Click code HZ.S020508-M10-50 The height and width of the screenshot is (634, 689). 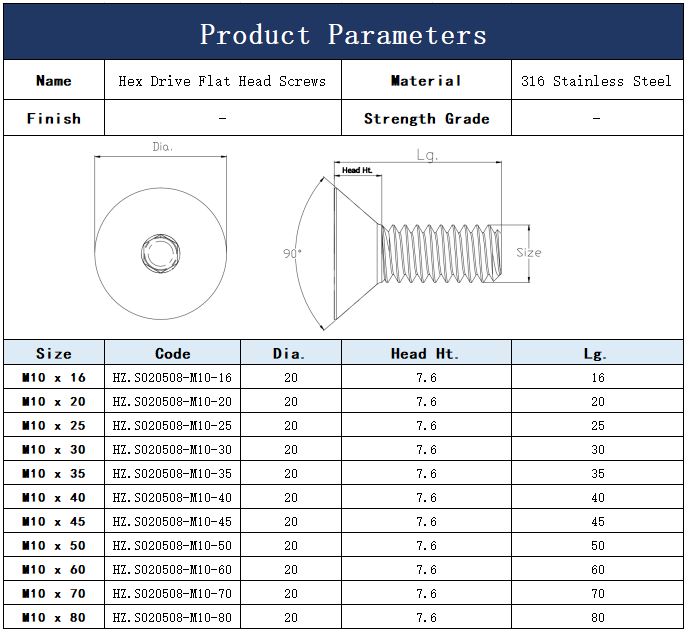[x=172, y=545]
